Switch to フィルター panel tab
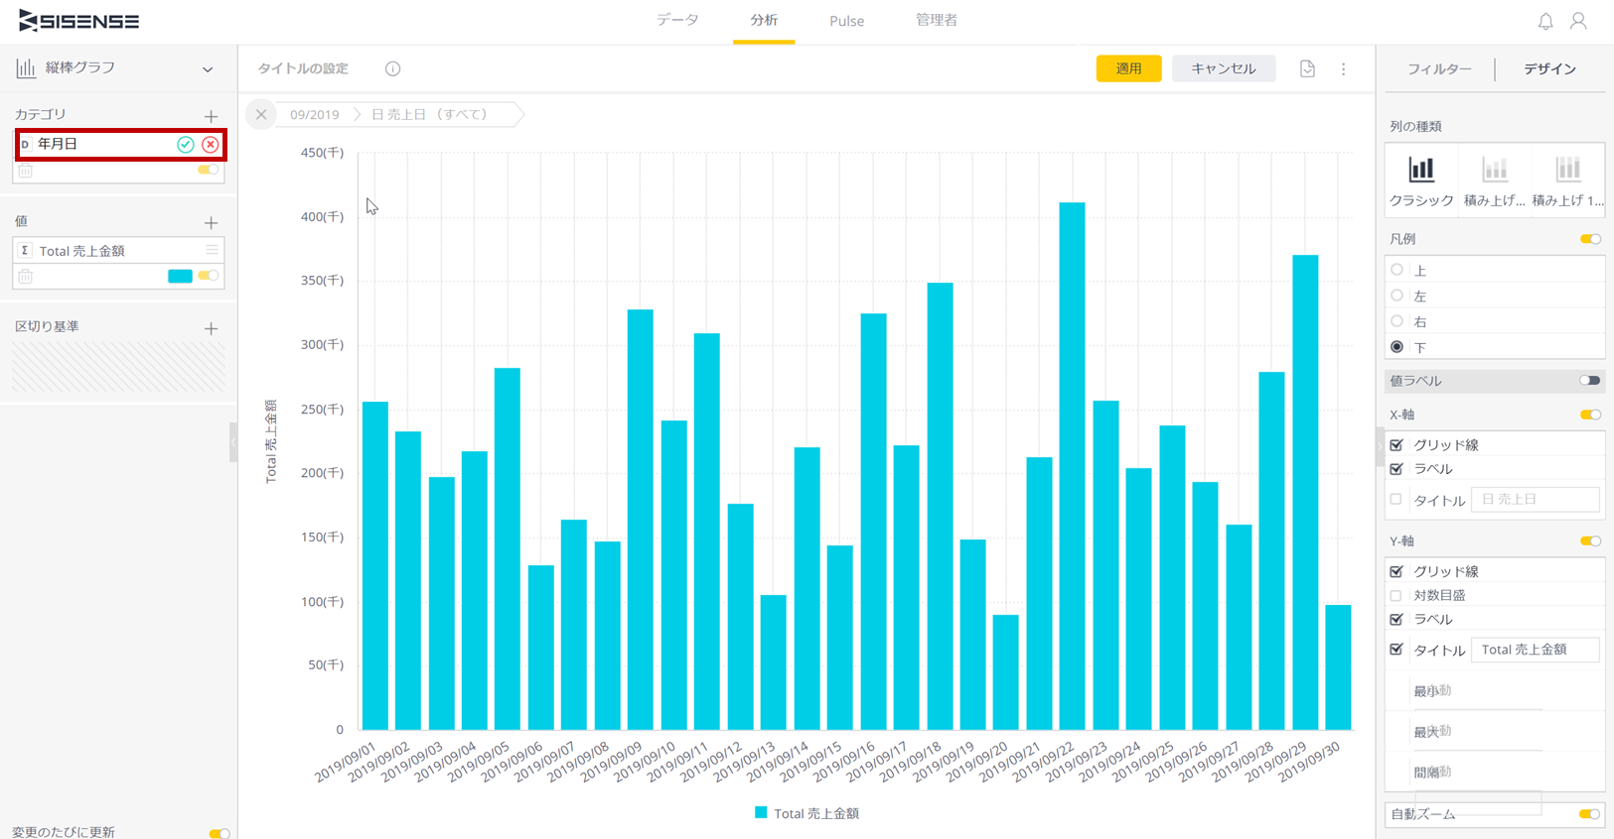 coord(1439,69)
